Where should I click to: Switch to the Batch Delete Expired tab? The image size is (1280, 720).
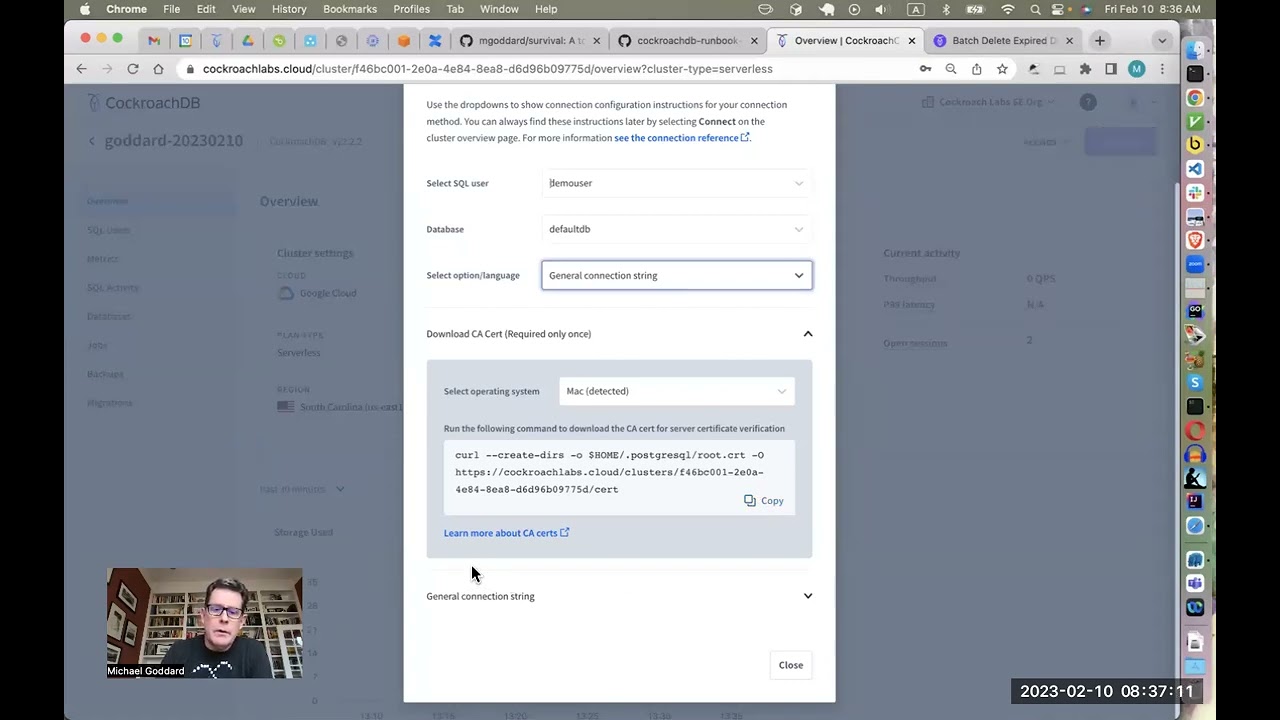tap(1003, 41)
